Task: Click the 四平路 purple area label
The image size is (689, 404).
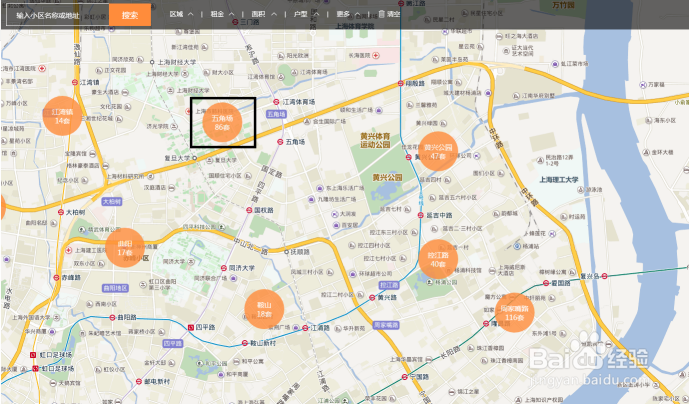Action: point(173,343)
